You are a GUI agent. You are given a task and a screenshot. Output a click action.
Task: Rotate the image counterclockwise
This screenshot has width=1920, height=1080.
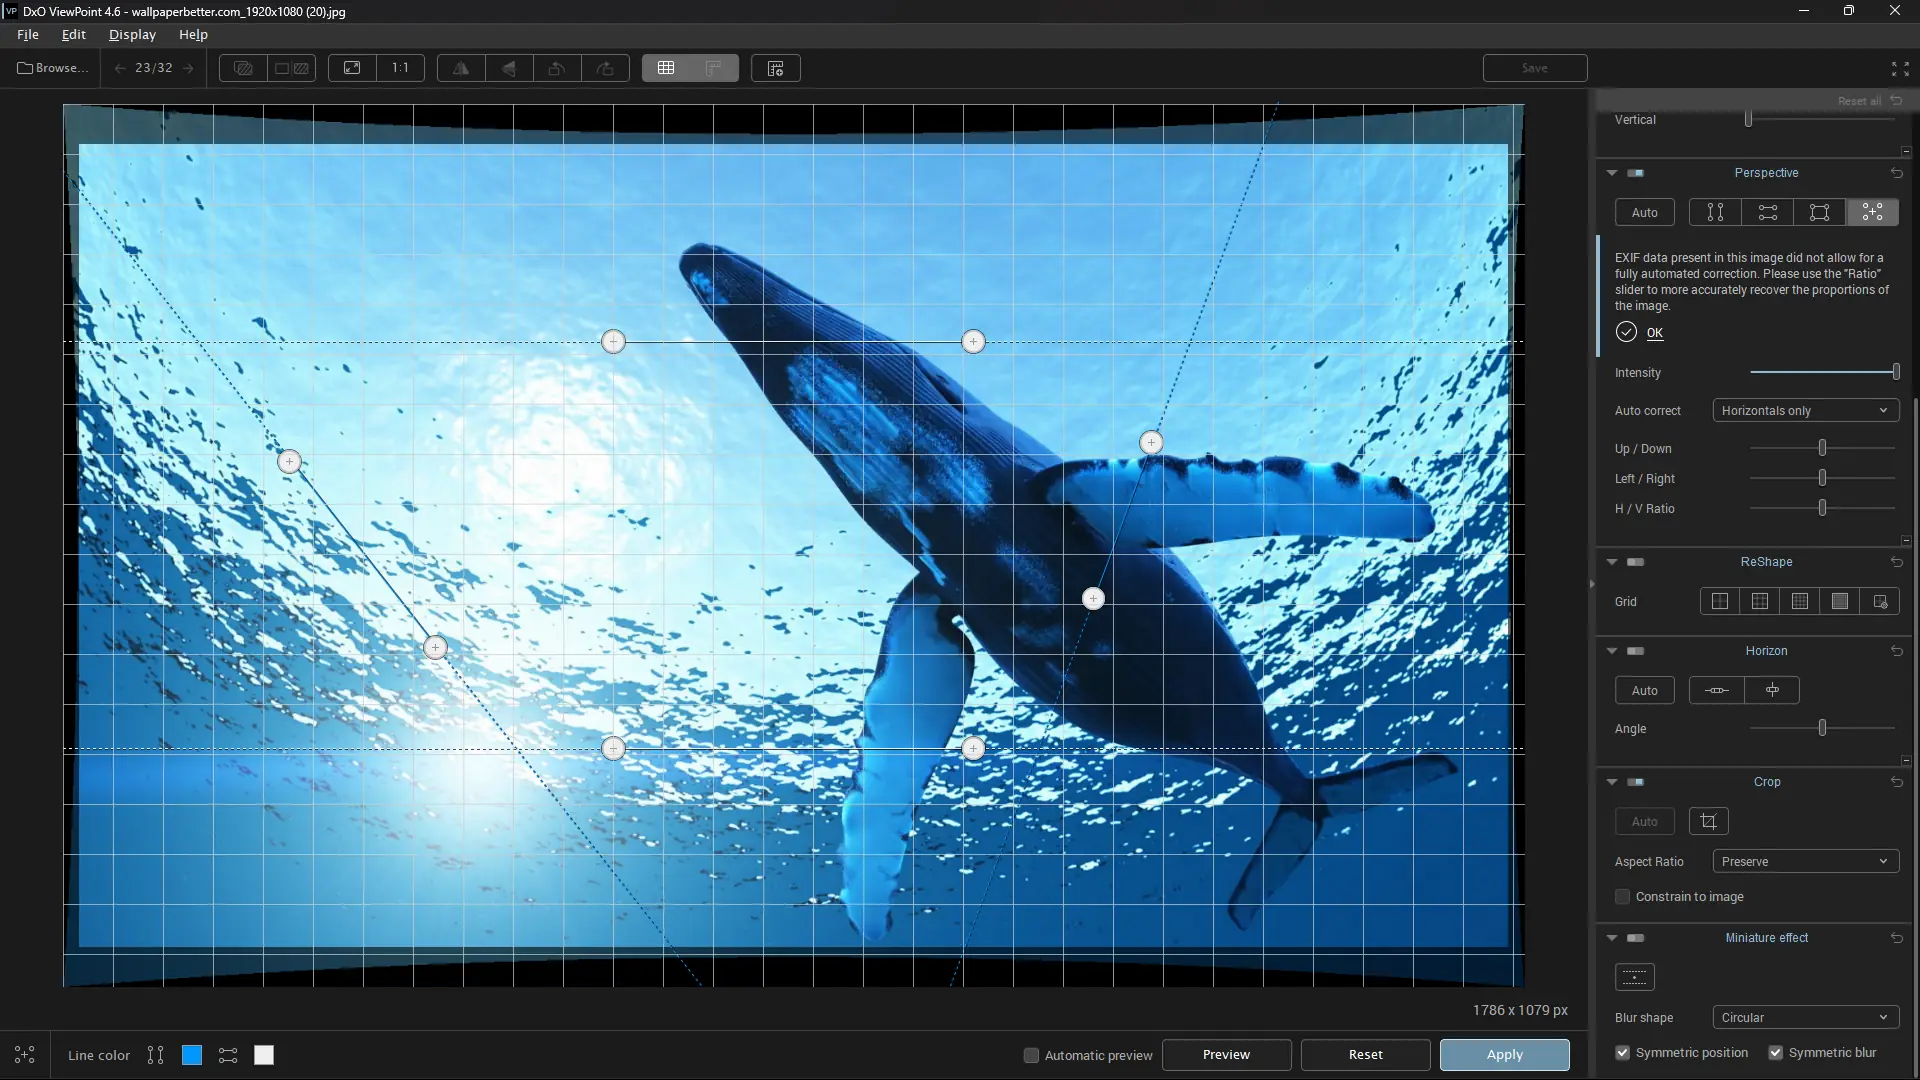(556, 68)
